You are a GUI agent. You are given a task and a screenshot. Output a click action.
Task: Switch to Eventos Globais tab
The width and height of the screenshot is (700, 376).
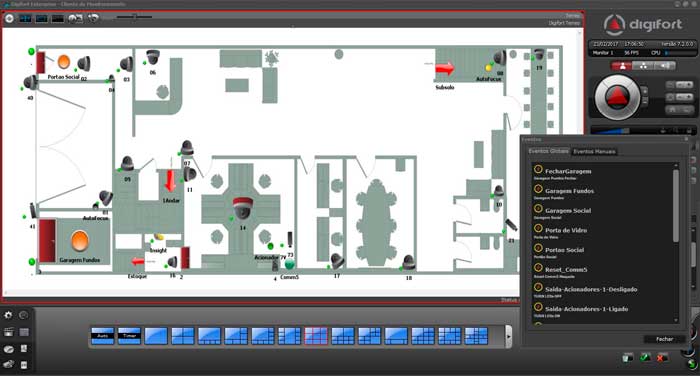point(548,151)
